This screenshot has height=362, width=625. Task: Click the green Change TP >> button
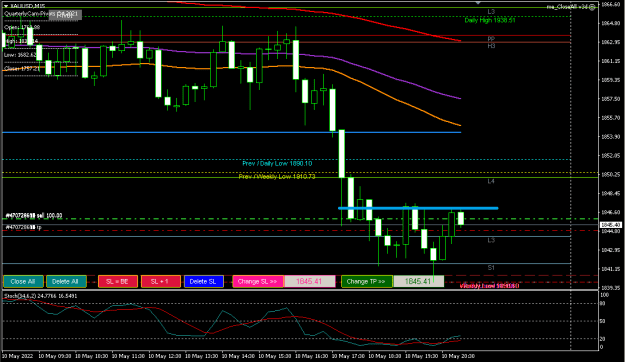coord(367,281)
